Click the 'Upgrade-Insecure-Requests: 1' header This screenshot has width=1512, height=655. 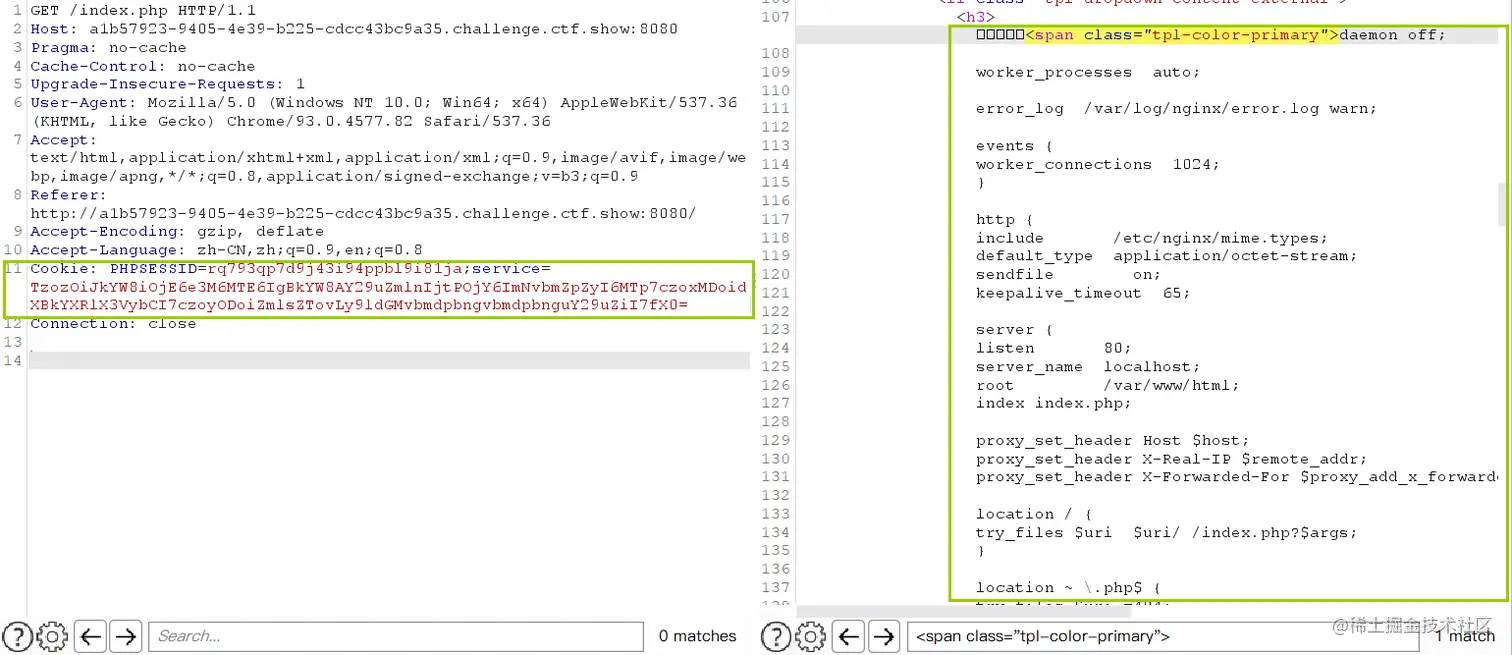(x=168, y=84)
